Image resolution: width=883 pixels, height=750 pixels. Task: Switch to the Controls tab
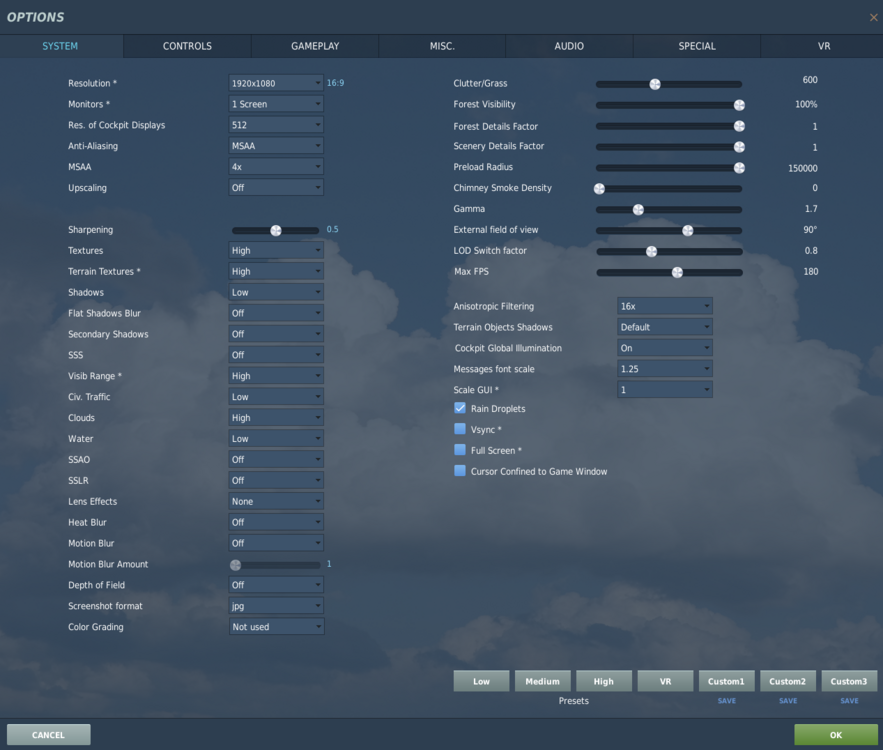click(x=187, y=46)
